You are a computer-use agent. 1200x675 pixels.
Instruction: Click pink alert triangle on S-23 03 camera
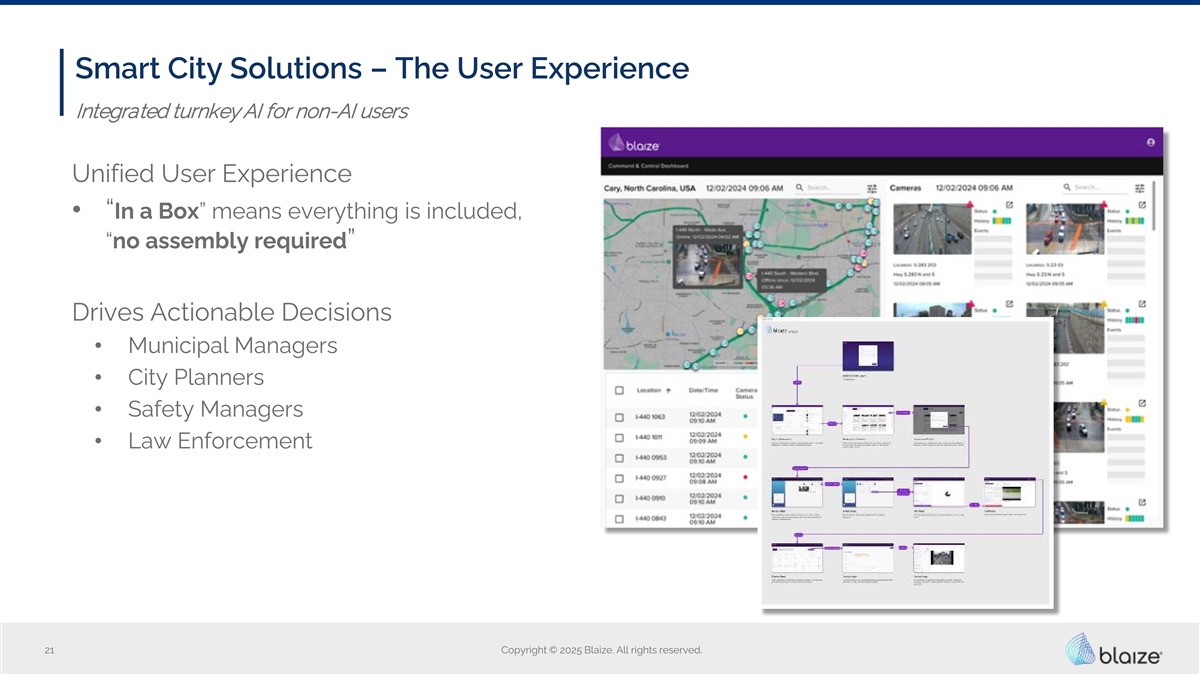[x=1103, y=205]
